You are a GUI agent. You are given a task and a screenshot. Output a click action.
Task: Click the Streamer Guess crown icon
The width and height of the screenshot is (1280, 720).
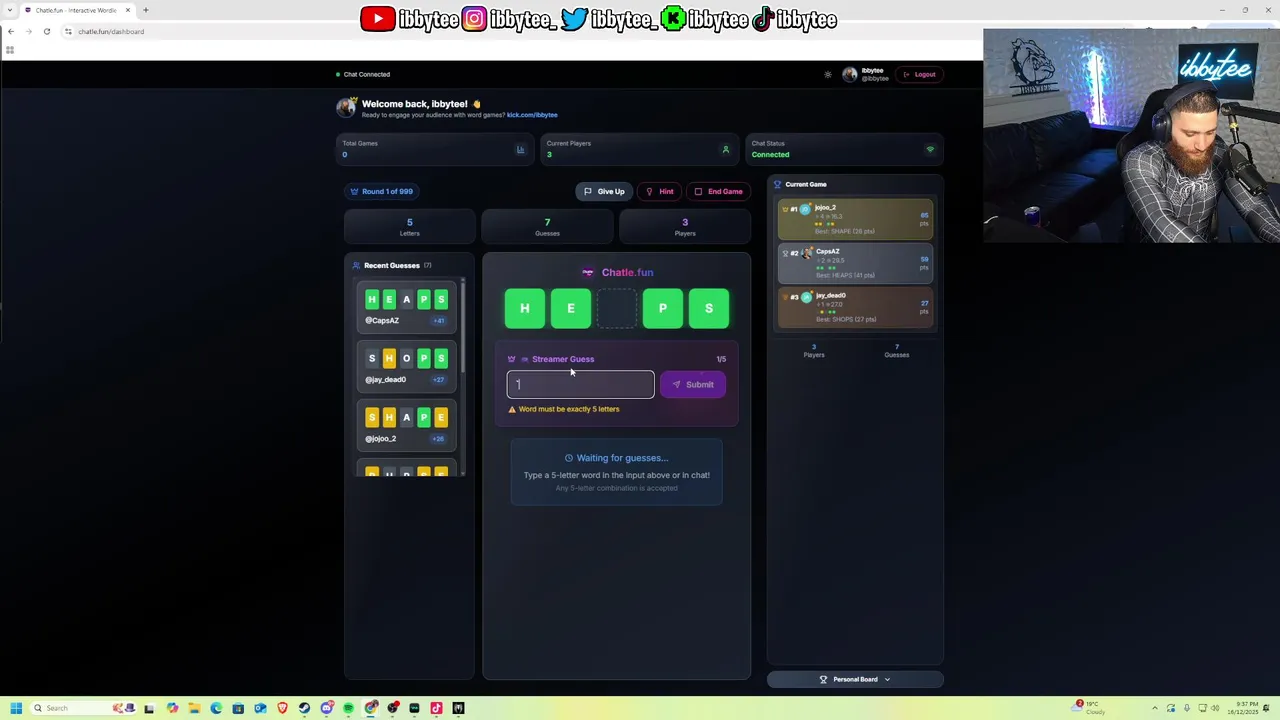pyautogui.click(x=512, y=359)
